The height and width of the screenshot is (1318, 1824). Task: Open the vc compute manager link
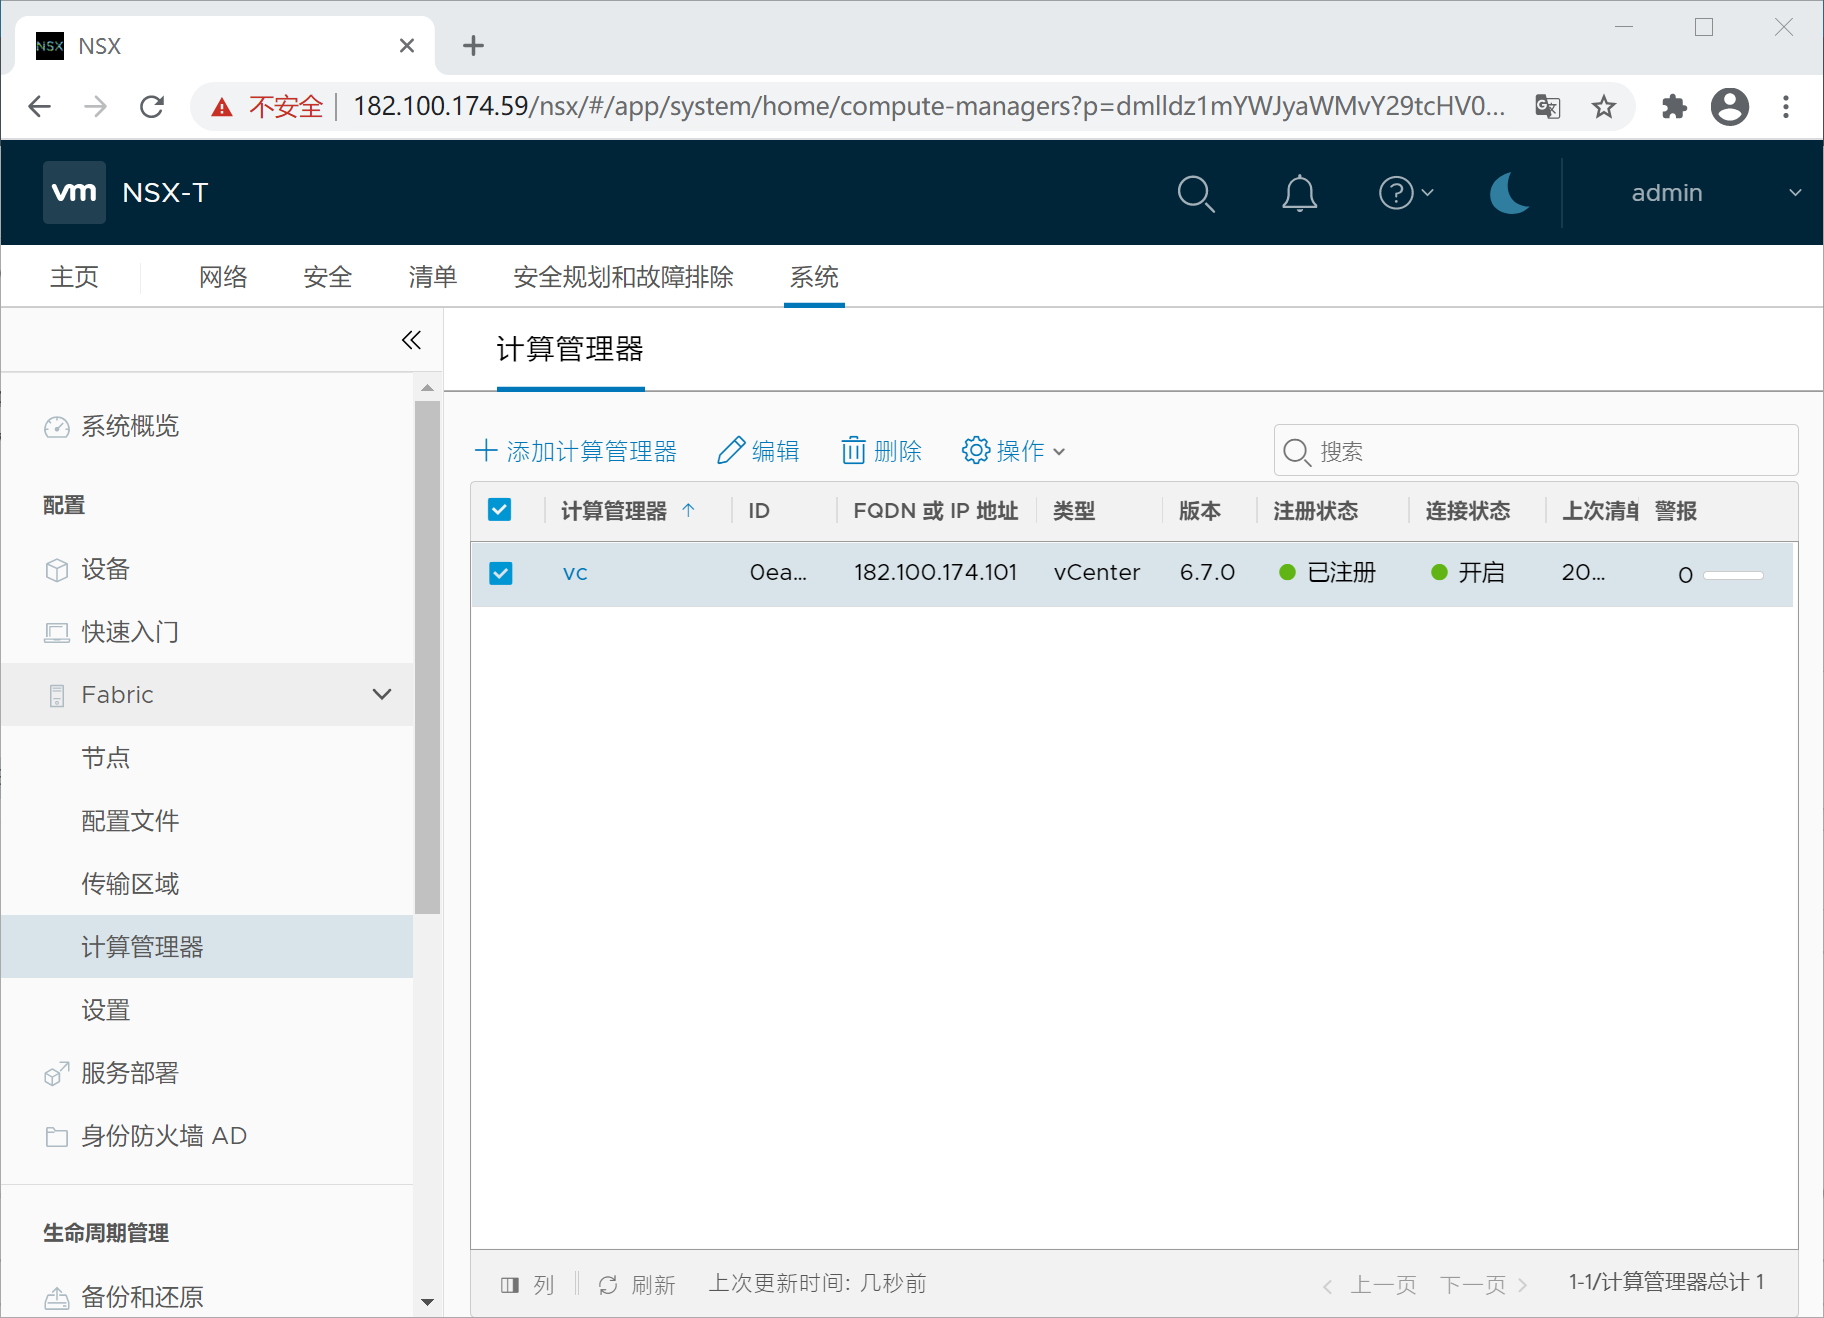pos(575,573)
